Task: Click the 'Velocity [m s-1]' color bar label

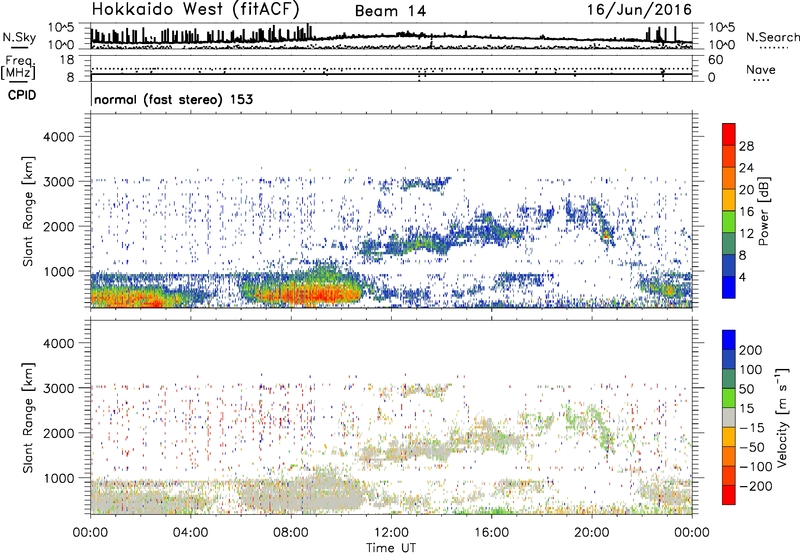Action: pos(781,418)
